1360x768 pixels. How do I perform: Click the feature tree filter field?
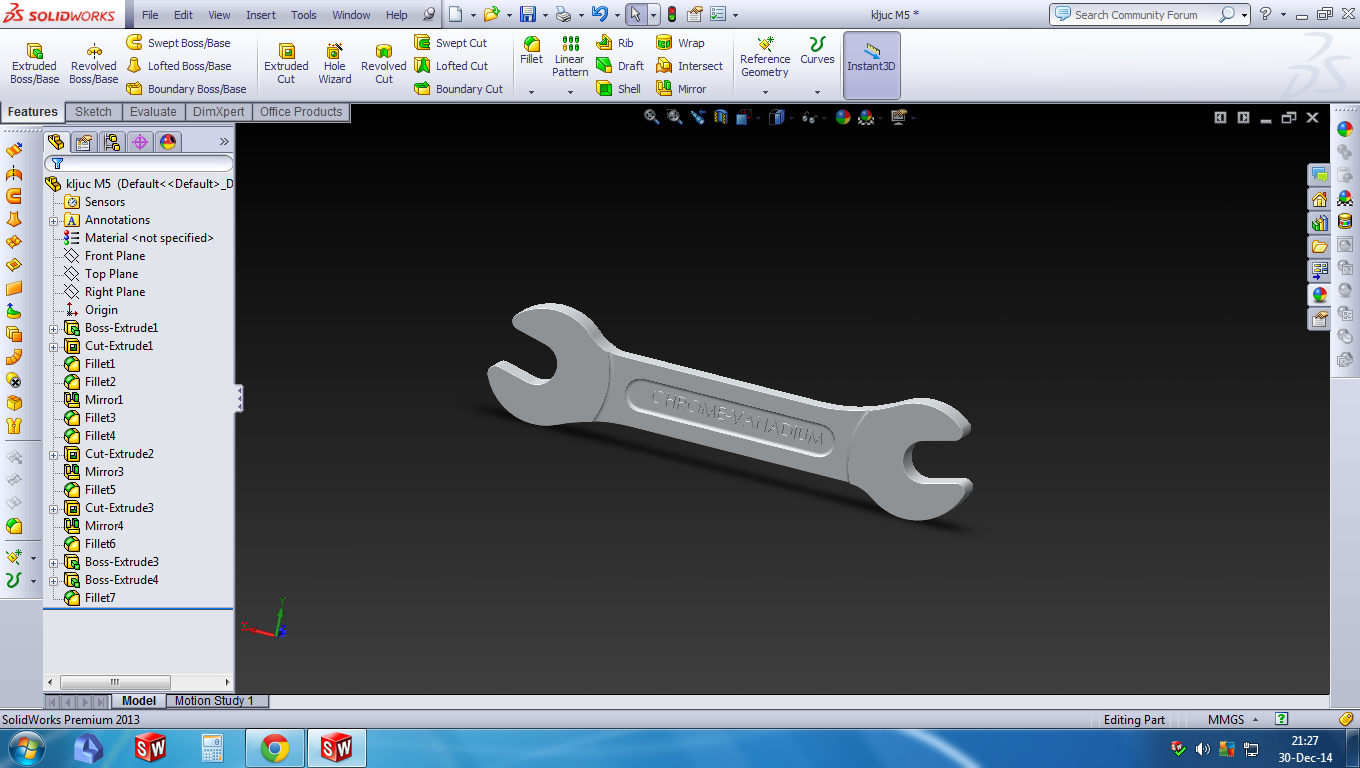pyautogui.click(x=139, y=163)
